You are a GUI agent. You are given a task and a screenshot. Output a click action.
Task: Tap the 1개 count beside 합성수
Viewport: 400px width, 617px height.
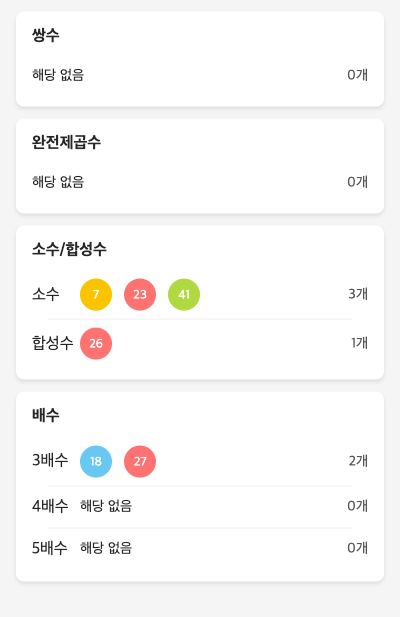pos(359,343)
